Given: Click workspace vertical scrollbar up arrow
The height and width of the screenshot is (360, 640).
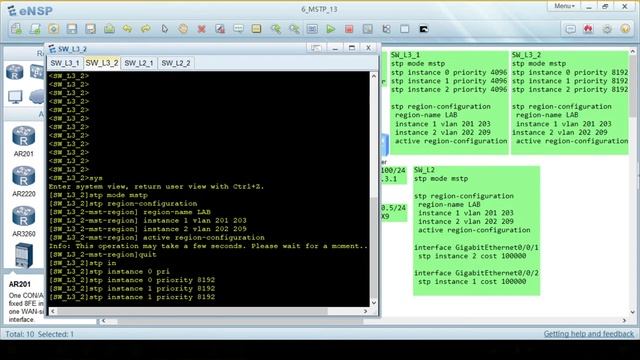Looking at the screenshot, I should coord(633,52).
